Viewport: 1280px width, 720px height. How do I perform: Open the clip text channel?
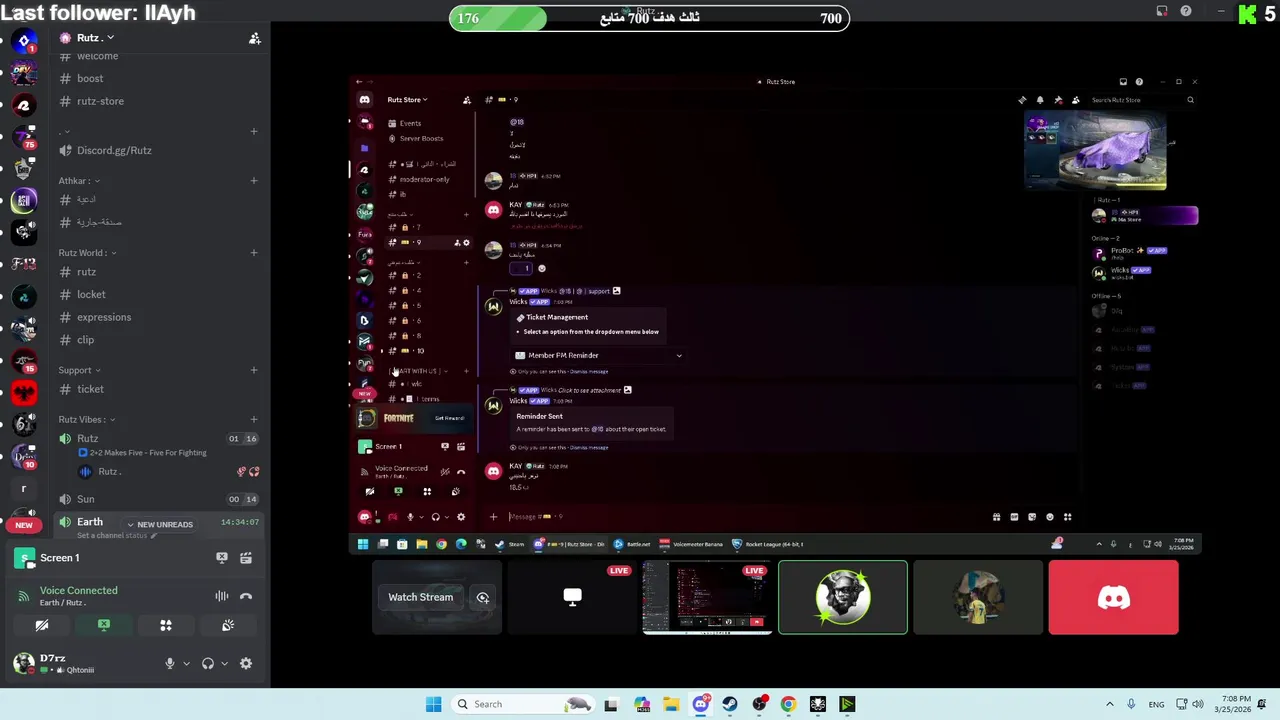coord(85,340)
